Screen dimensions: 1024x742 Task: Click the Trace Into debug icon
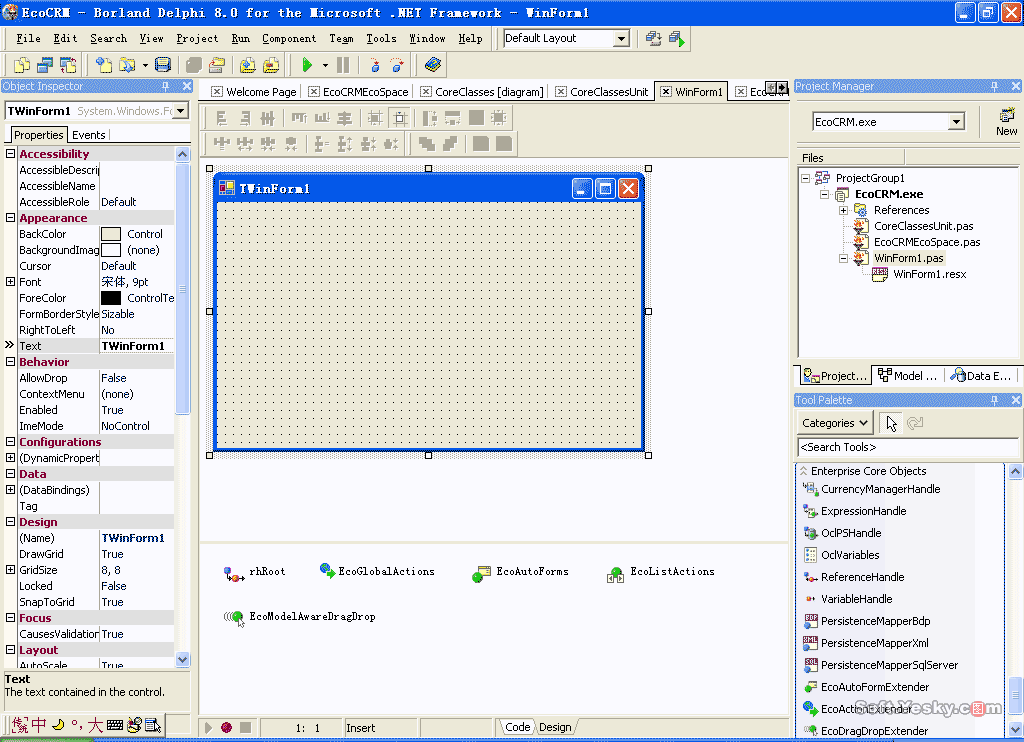pyautogui.click(x=375, y=65)
